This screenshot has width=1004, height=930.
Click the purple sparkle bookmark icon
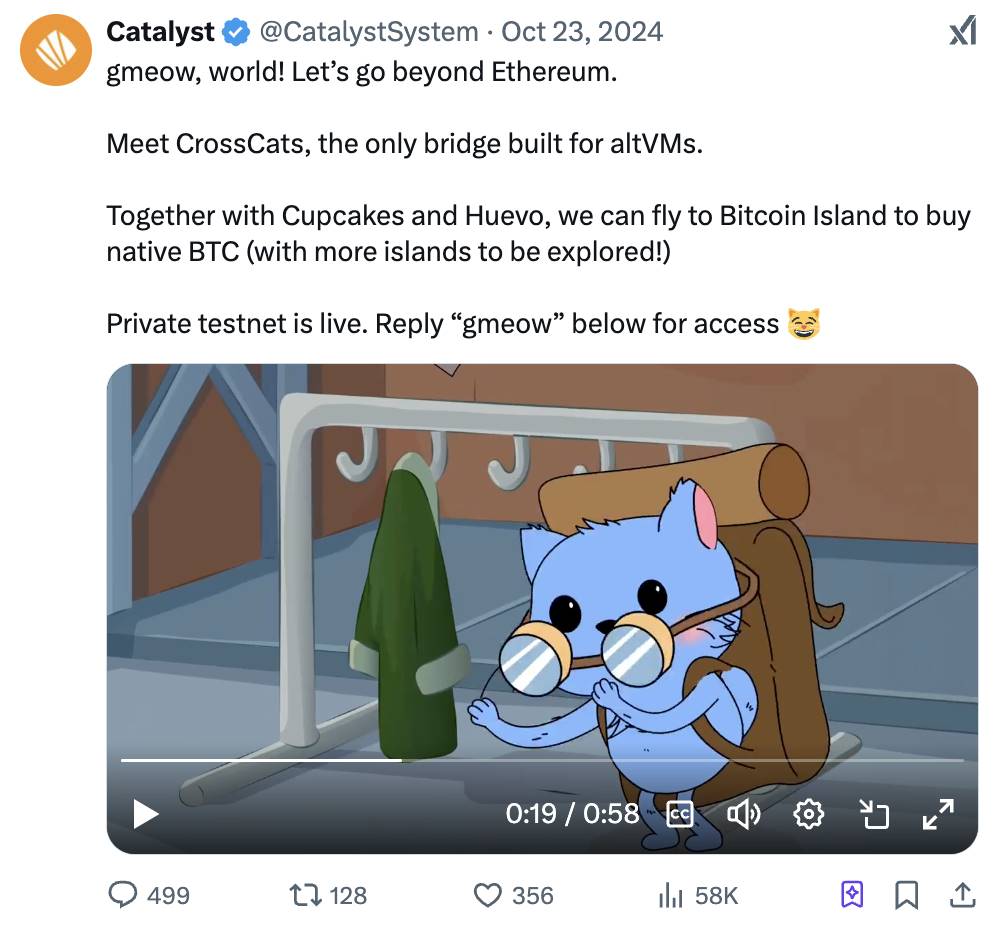click(851, 895)
